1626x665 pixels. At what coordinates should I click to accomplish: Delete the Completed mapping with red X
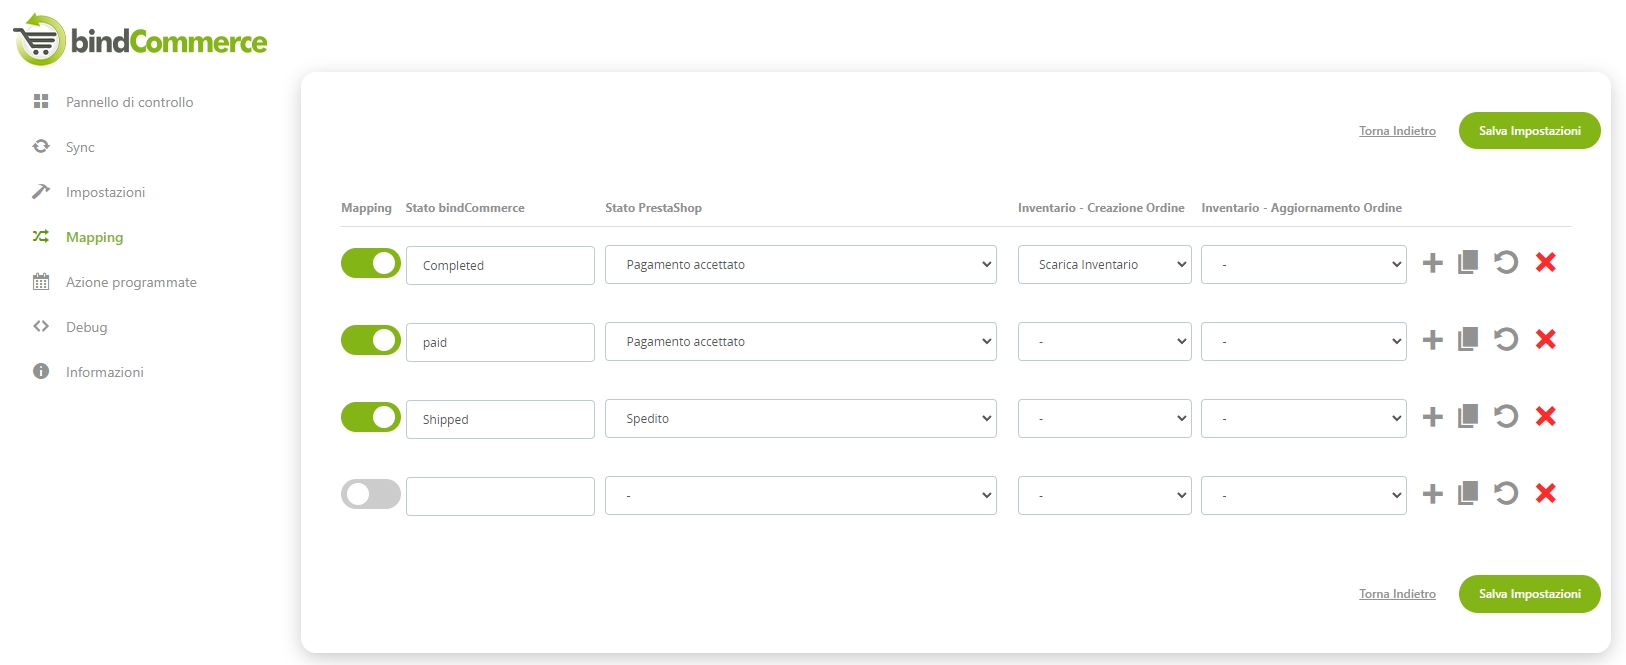1545,263
